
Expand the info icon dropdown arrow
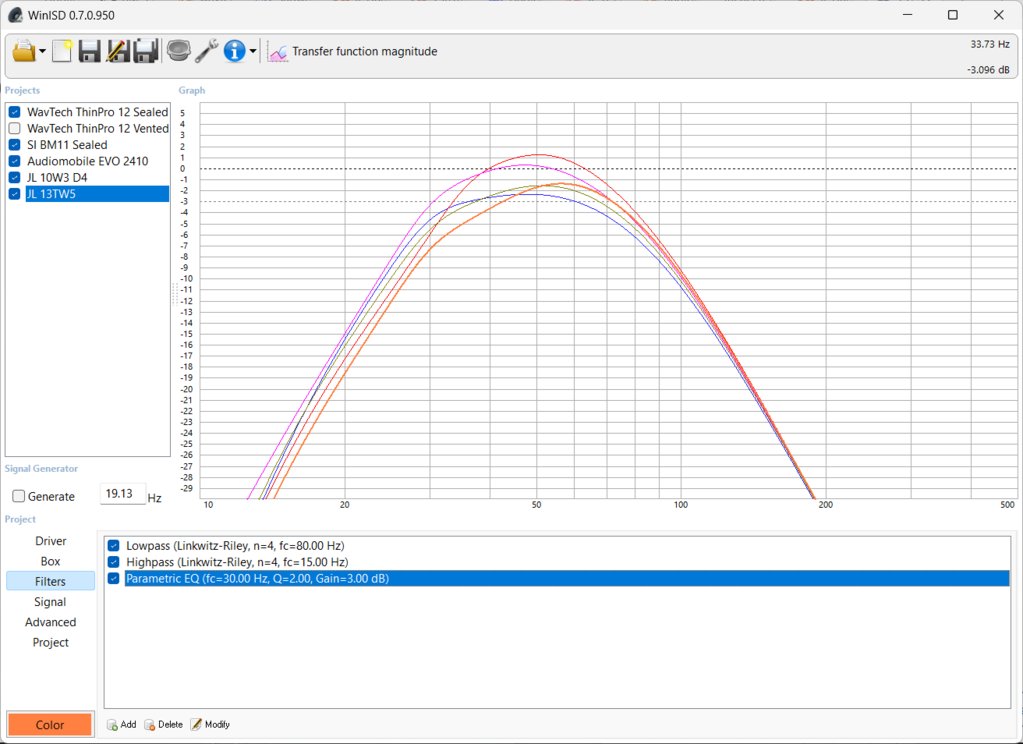coord(253,51)
